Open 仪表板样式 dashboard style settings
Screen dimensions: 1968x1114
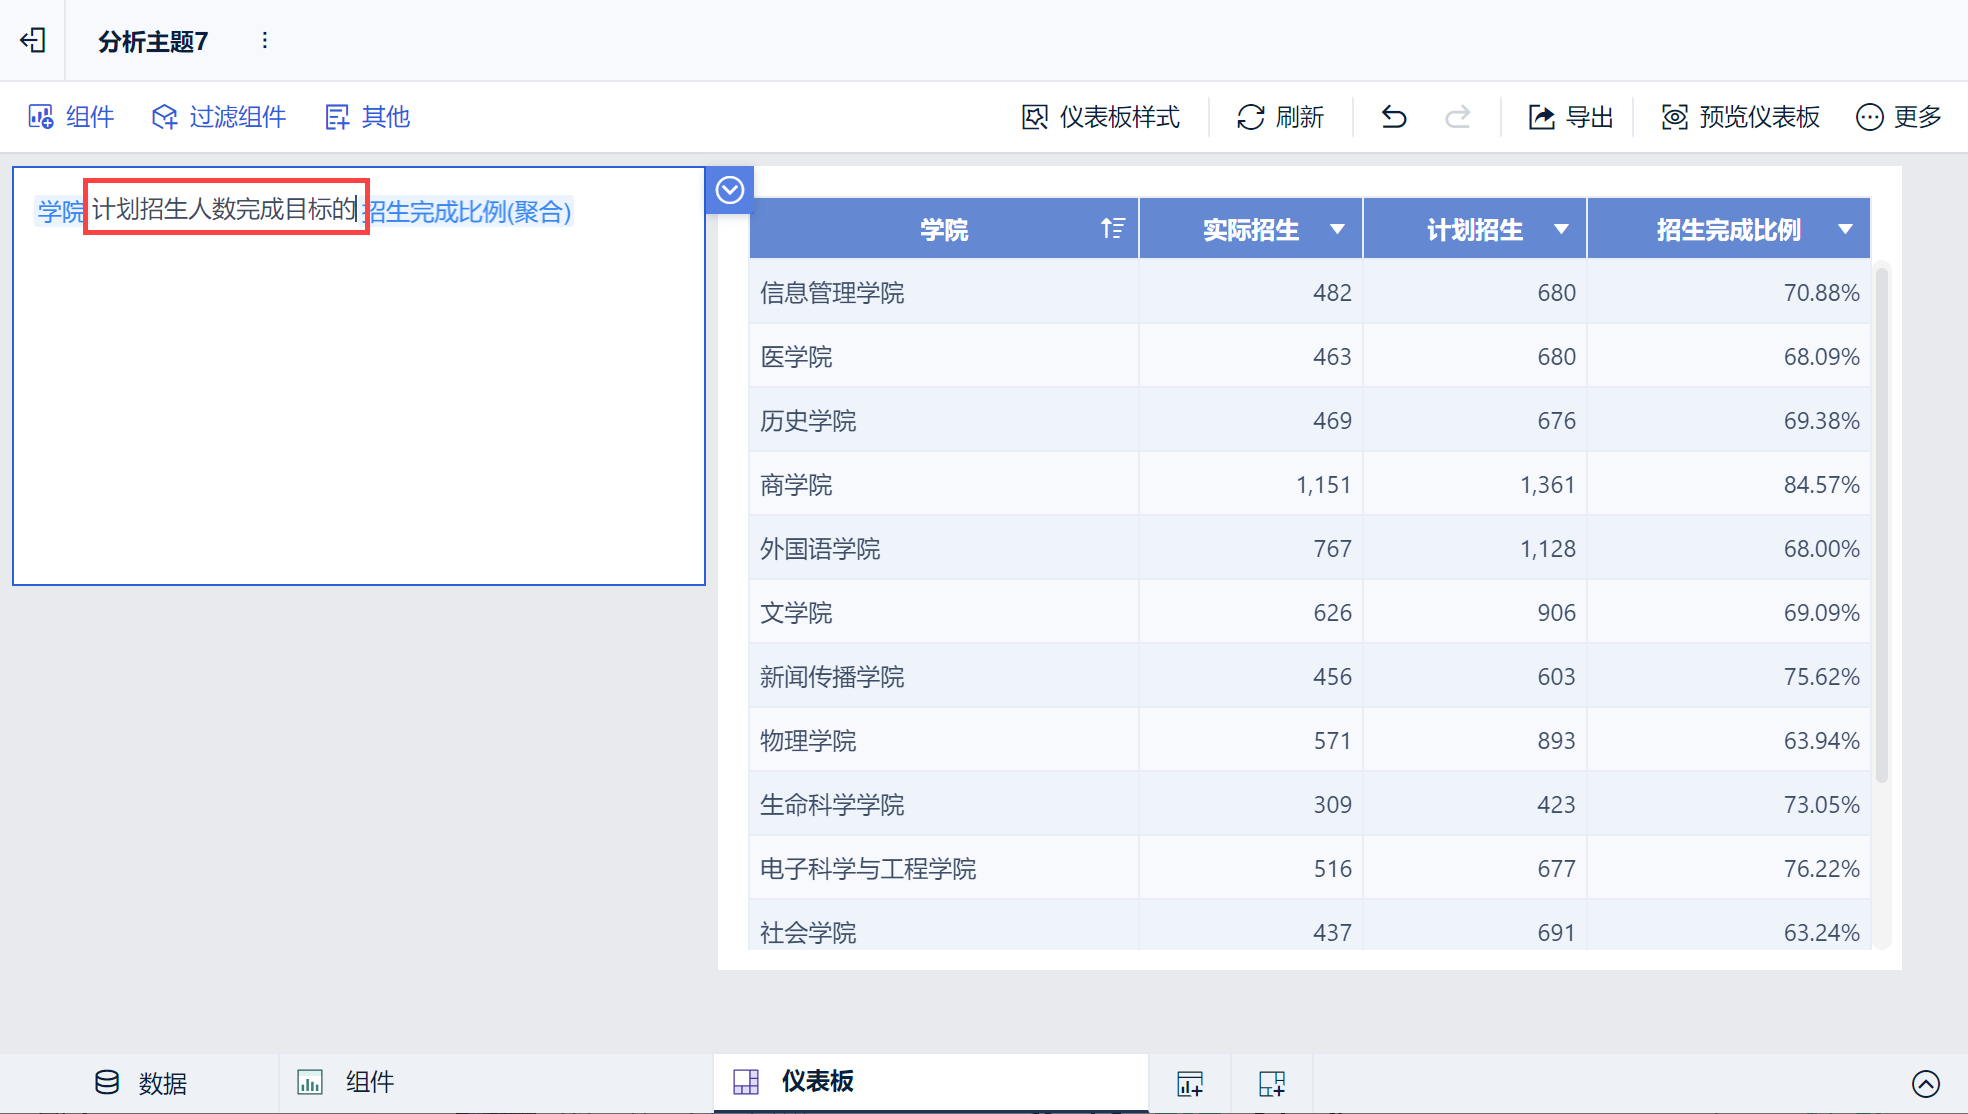tap(1100, 117)
